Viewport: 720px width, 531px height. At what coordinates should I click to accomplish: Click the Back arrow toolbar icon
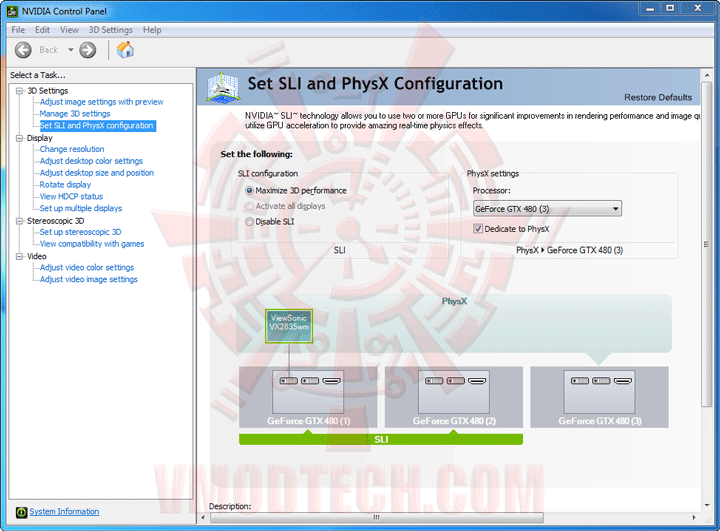tap(23, 50)
